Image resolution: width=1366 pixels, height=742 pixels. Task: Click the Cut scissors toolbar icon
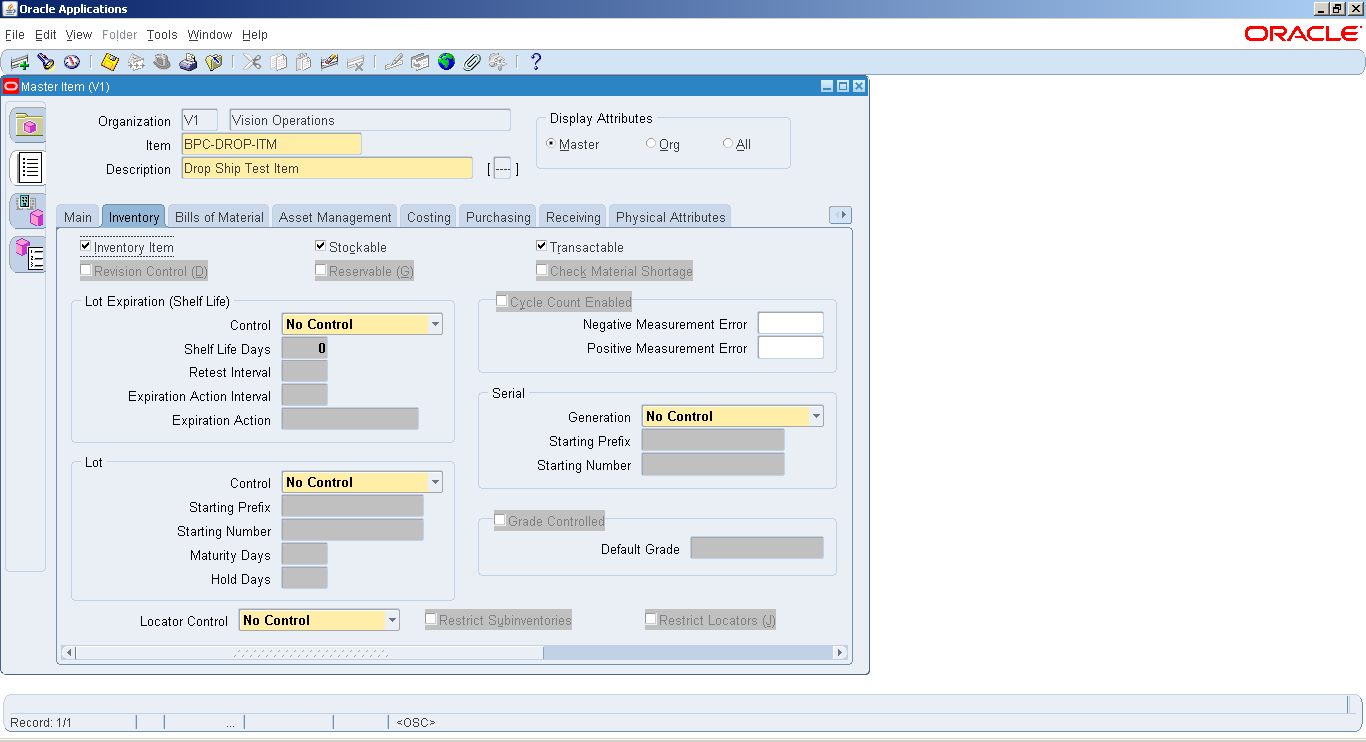252,62
